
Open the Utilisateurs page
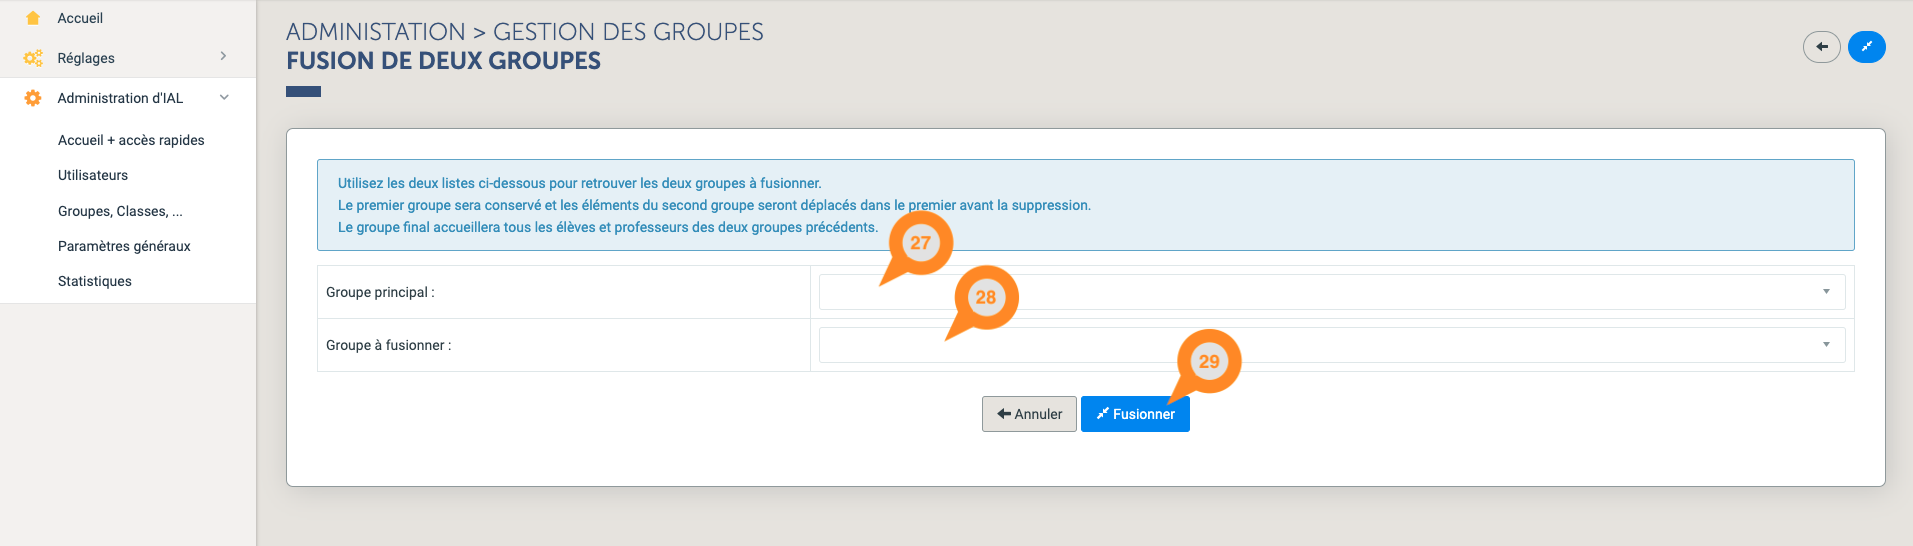pos(93,175)
